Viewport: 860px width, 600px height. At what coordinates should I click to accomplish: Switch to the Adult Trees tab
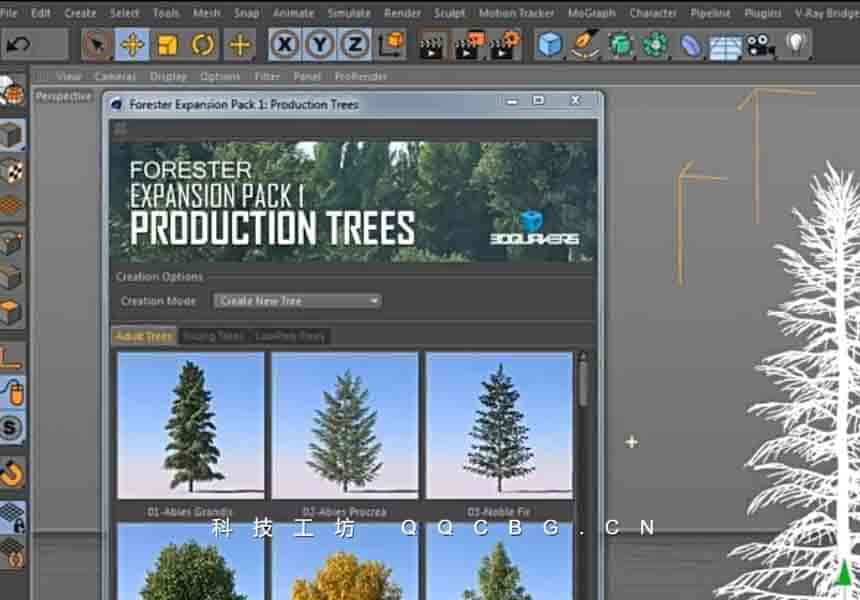point(144,336)
